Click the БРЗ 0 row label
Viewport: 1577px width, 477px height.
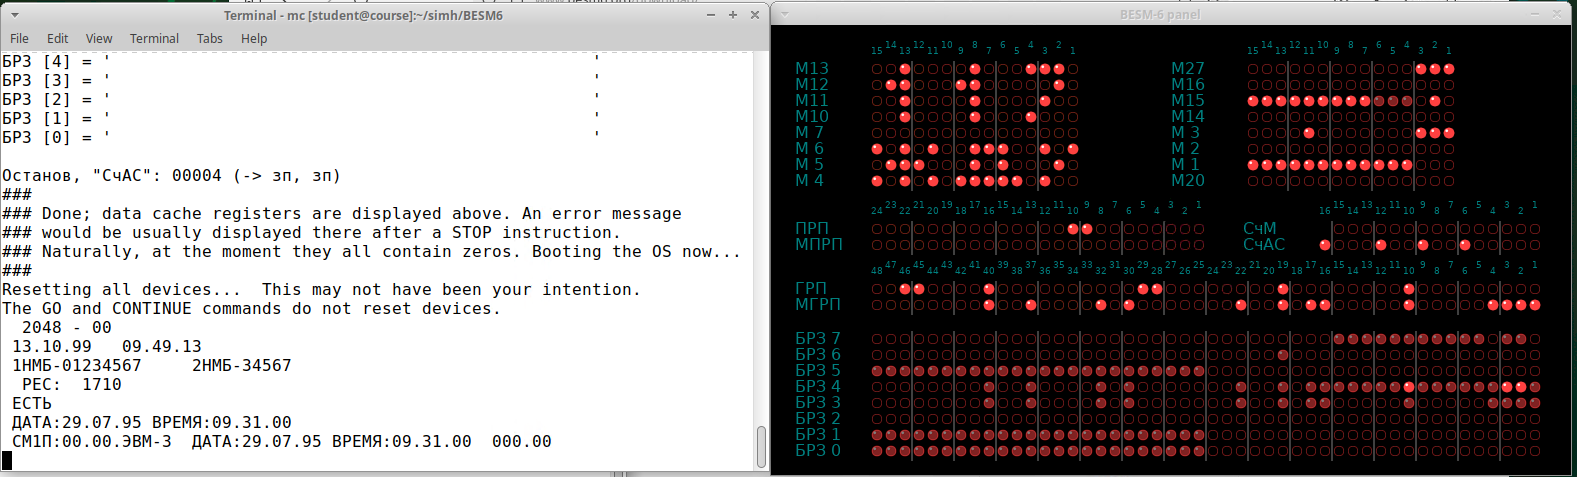point(817,451)
